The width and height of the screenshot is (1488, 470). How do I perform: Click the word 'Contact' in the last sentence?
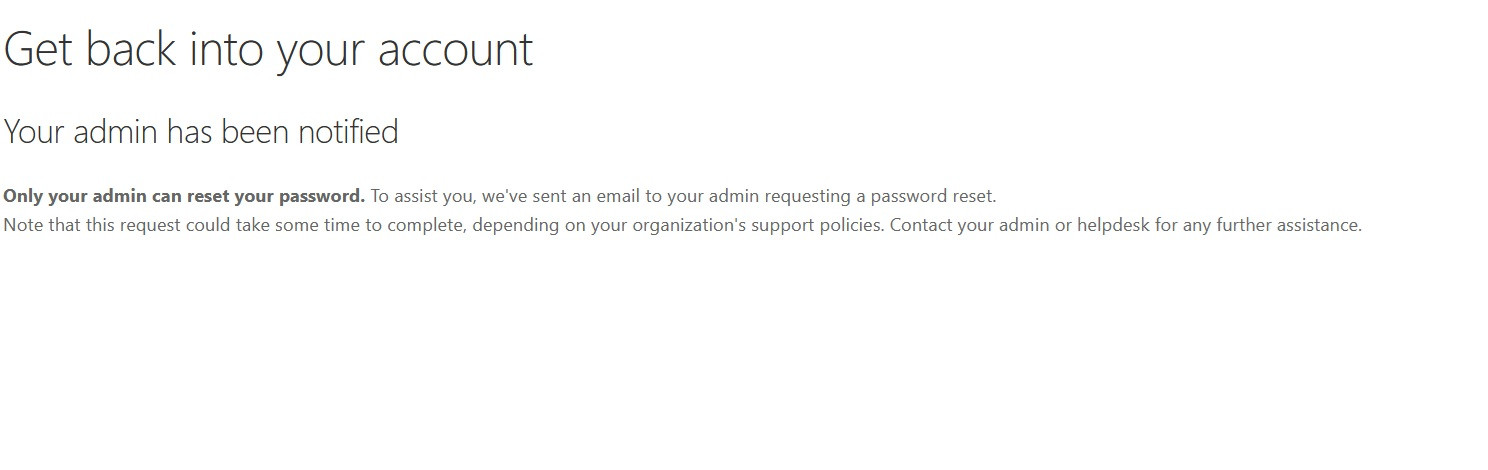(921, 225)
